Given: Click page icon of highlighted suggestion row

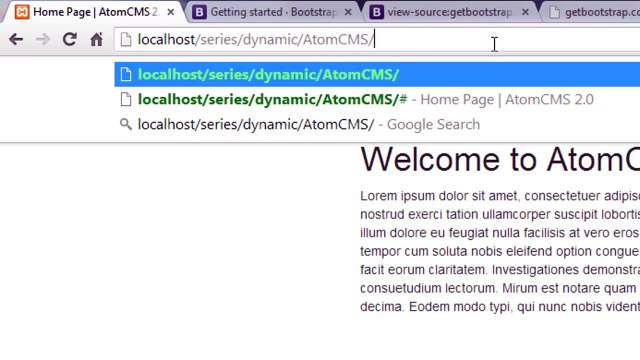Looking at the screenshot, I should [126, 74].
